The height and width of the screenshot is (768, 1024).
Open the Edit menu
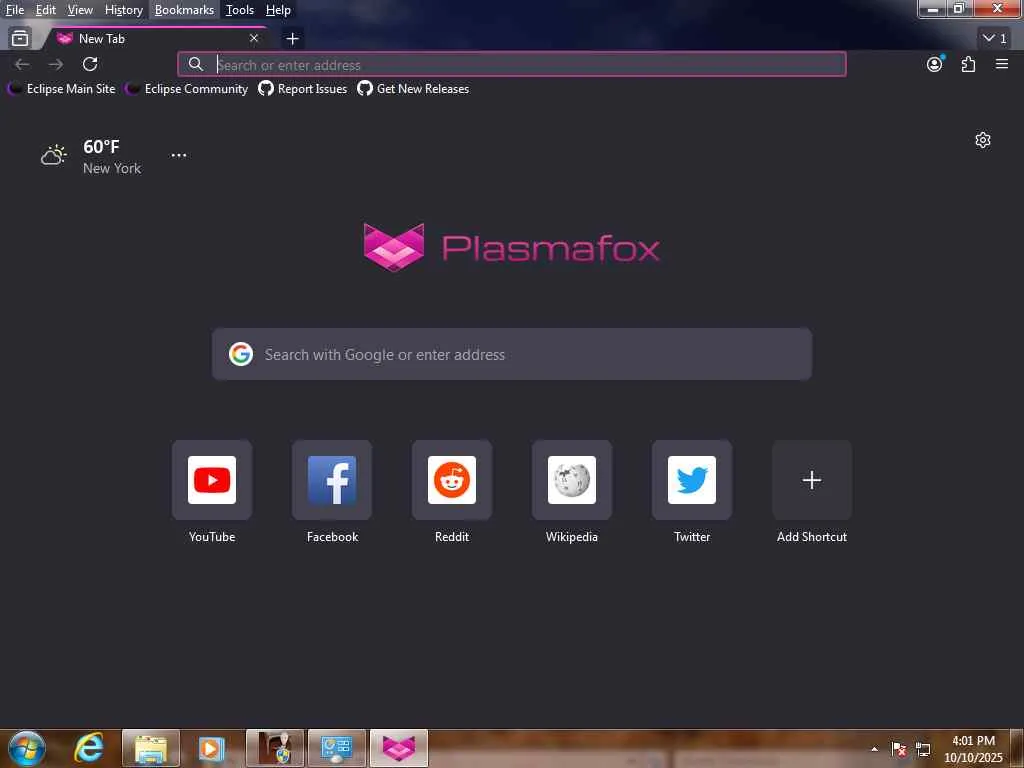tap(45, 10)
